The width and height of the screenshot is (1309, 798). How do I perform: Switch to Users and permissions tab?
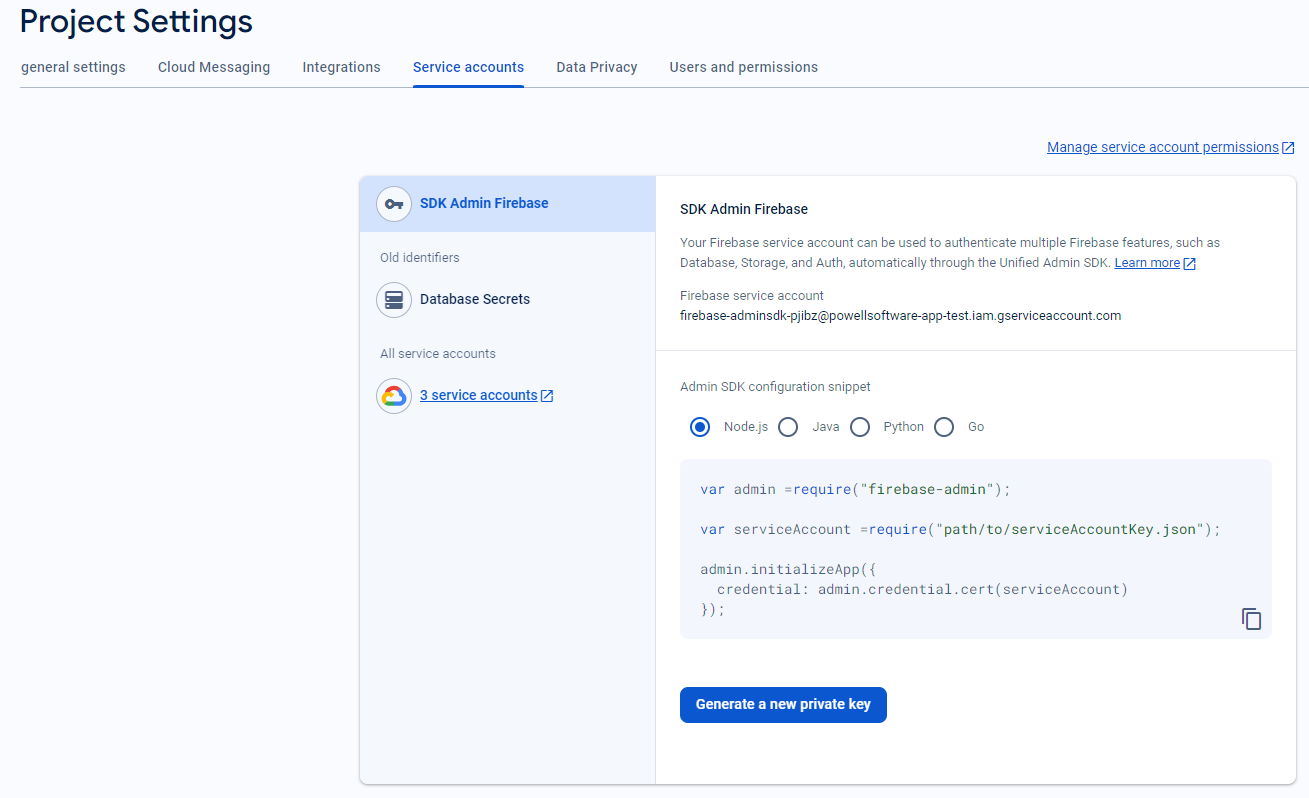[x=744, y=67]
